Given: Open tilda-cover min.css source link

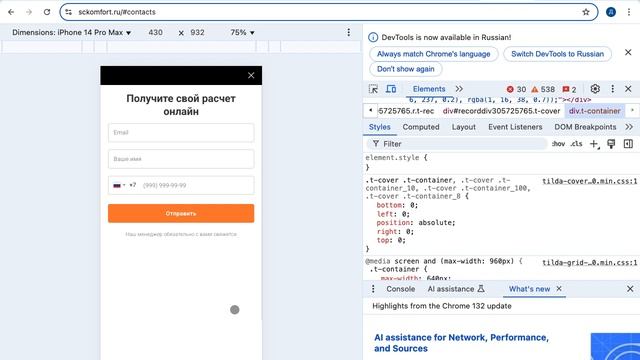Looking at the screenshot, I should point(590,181).
